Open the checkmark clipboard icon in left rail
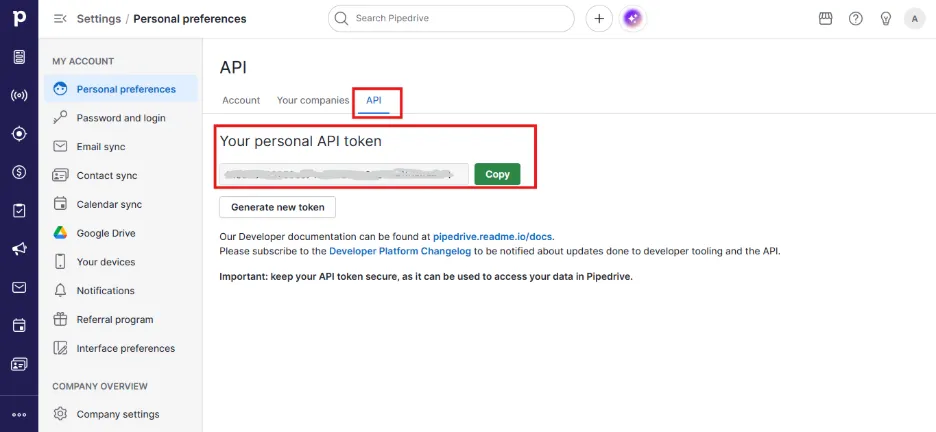Screen dimensions: 936x432 coord(19,211)
